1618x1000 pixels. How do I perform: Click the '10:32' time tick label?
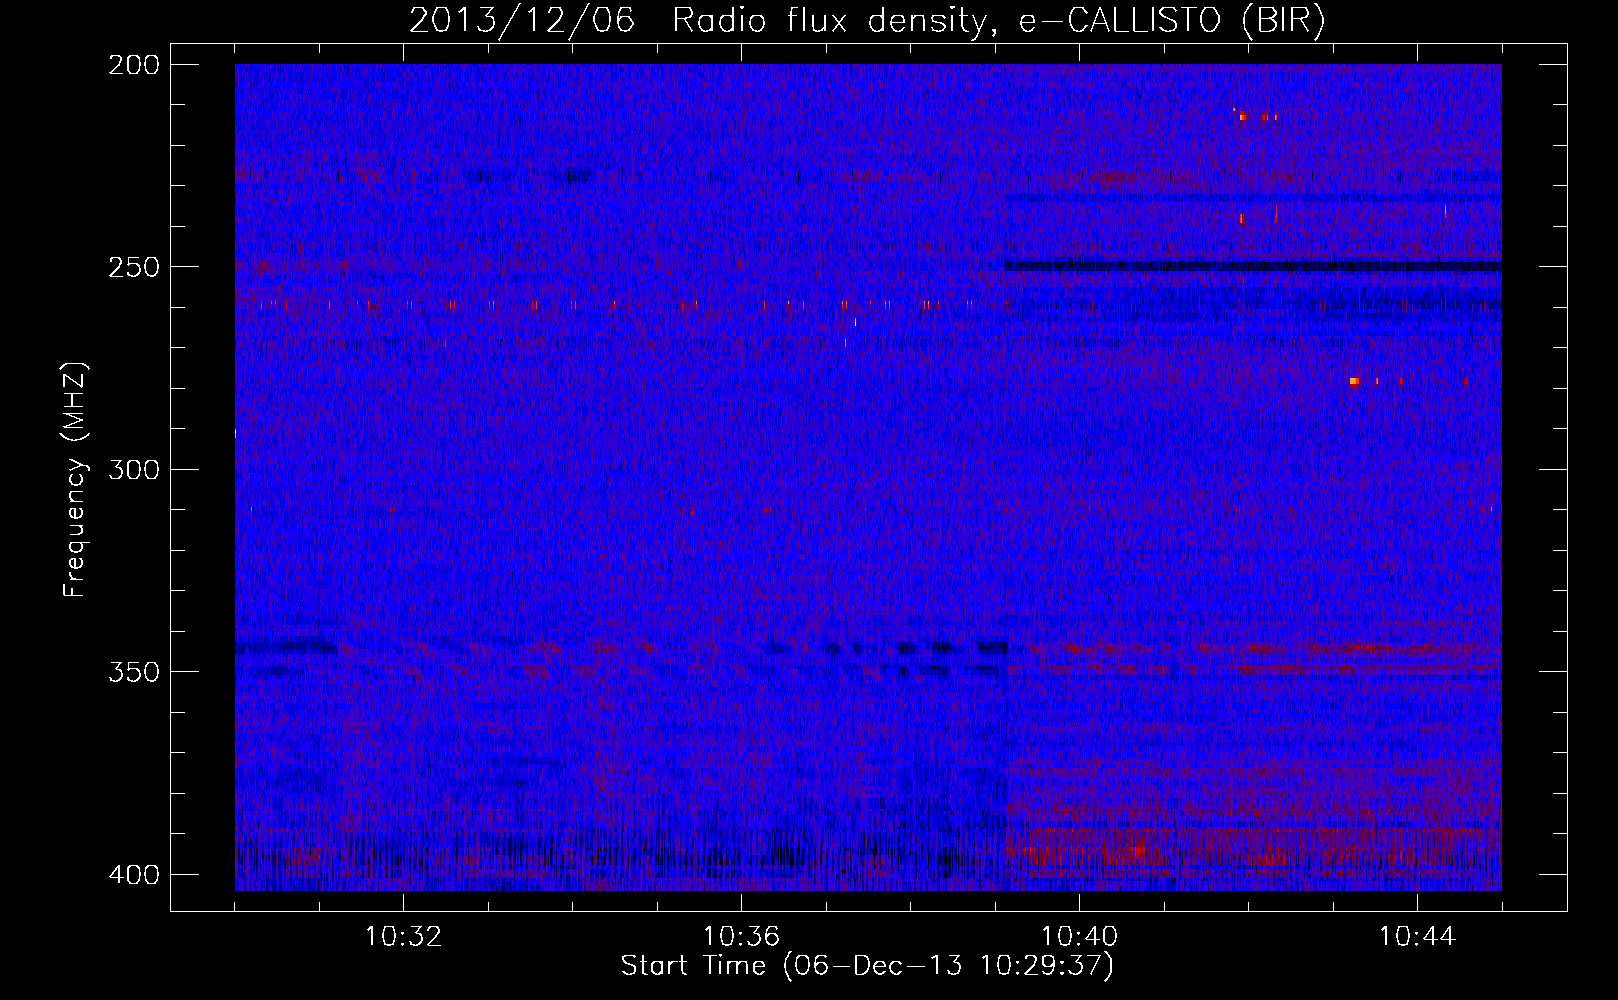click(x=403, y=937)
